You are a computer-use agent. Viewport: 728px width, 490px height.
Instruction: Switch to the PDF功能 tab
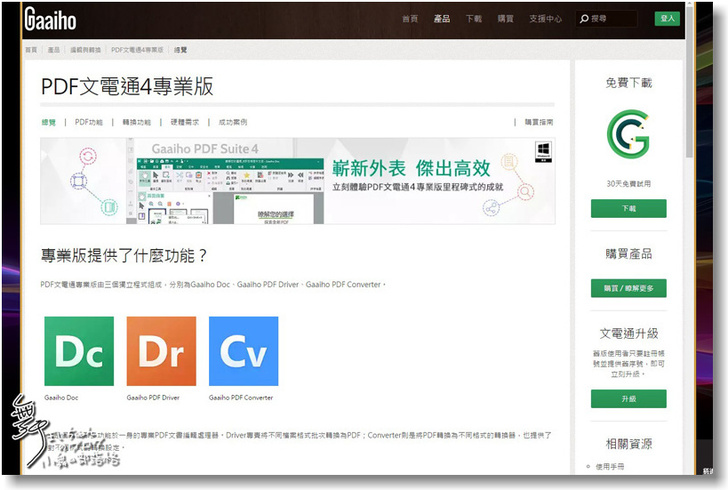click(89, 122)
